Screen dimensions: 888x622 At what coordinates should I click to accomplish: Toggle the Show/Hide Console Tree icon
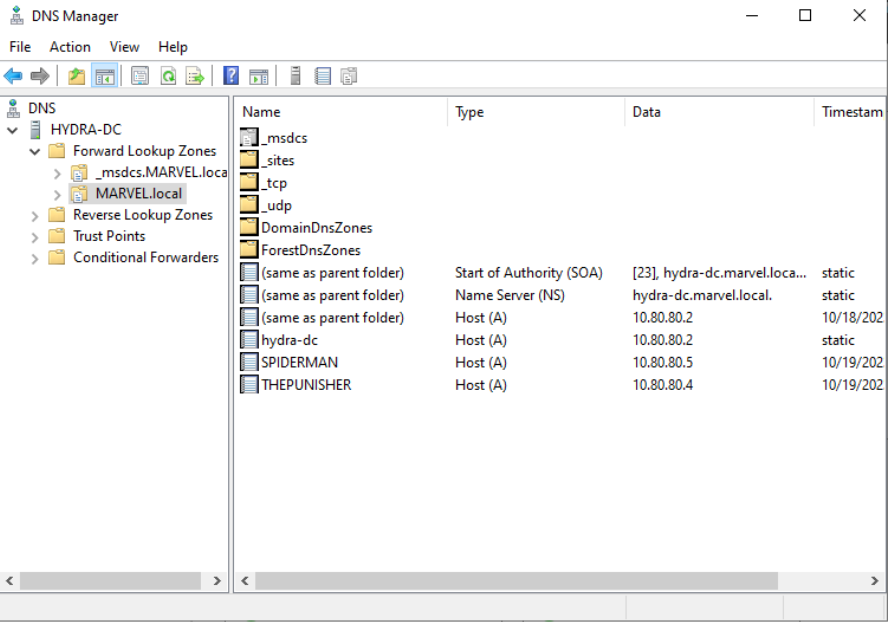tap(104, 76)
